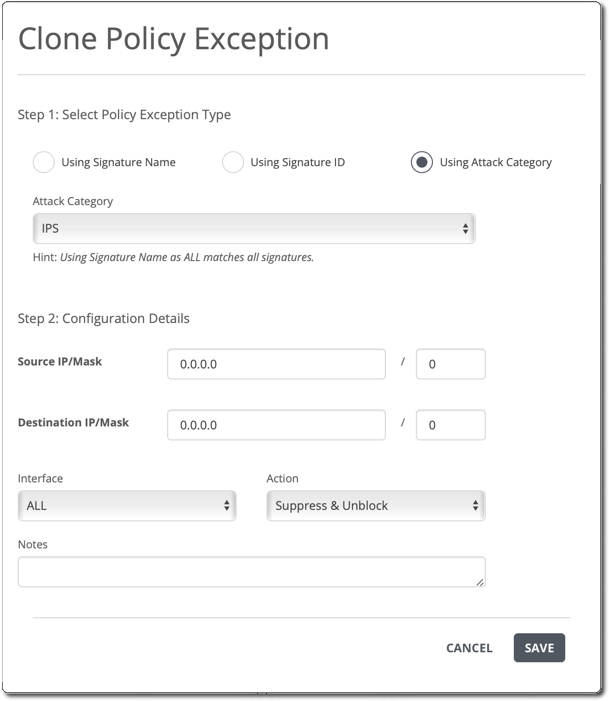Viewport: 609px width, 701px height.
Task: Click into the Notes text area
Action: (252, 572)
